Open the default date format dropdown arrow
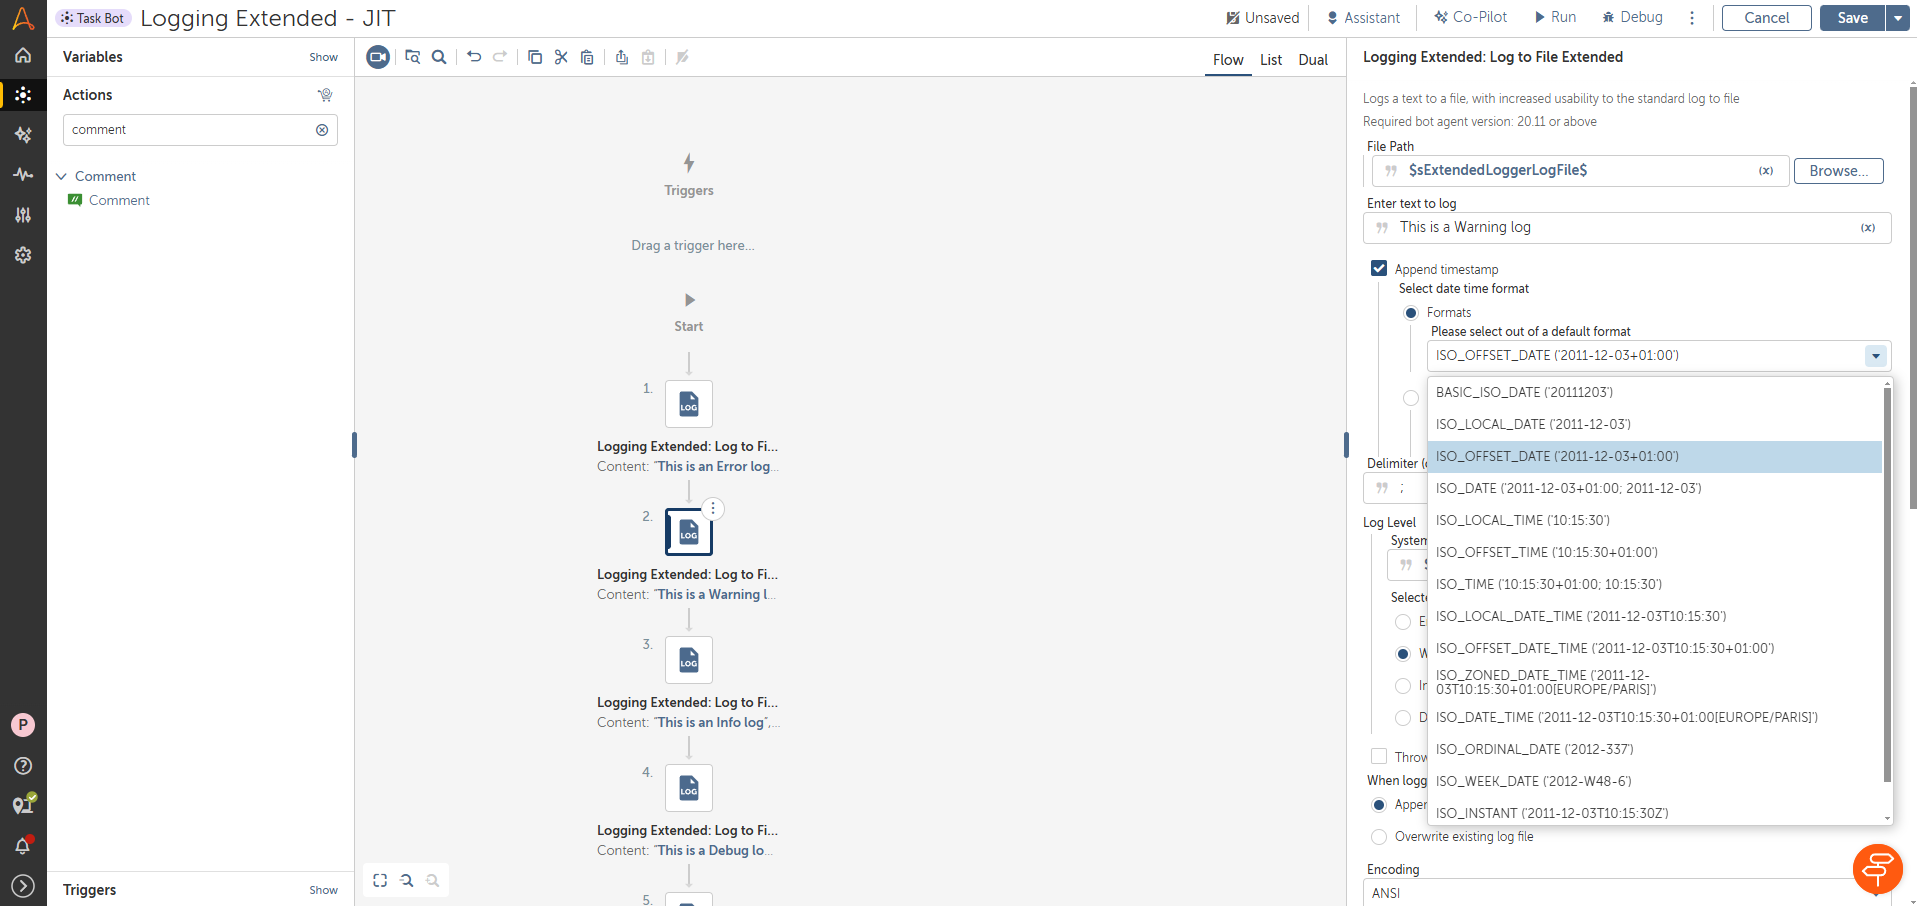Image resolution: width=1917 pixels, height=906 pixels. (x=1875, y=356)
